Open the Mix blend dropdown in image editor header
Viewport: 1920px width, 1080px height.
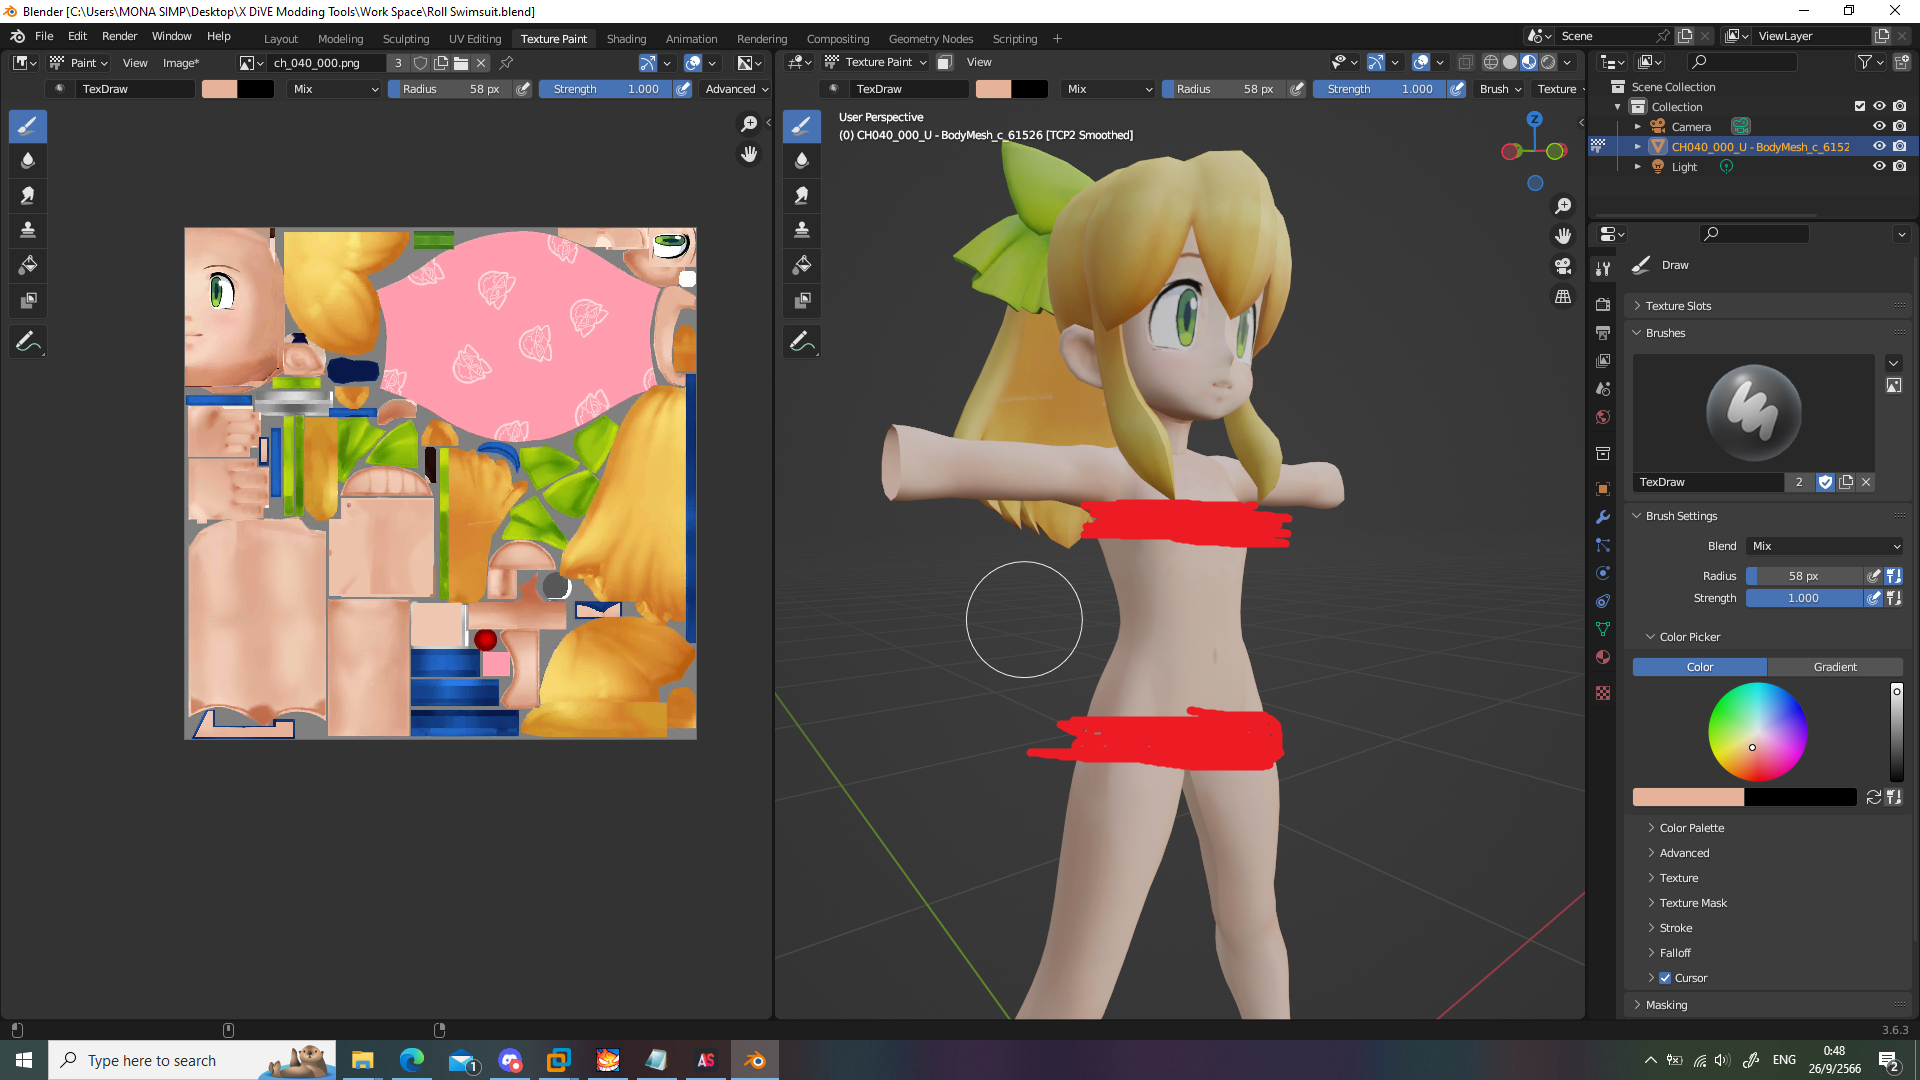pos(335,89)
